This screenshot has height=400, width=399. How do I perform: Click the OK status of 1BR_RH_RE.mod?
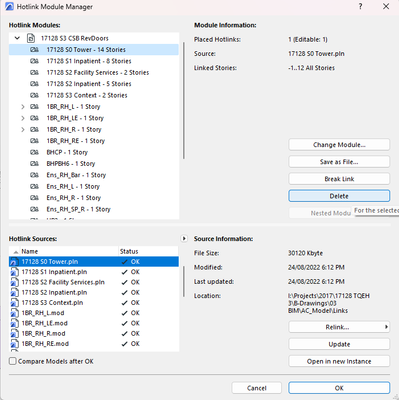tap(131, 344)
